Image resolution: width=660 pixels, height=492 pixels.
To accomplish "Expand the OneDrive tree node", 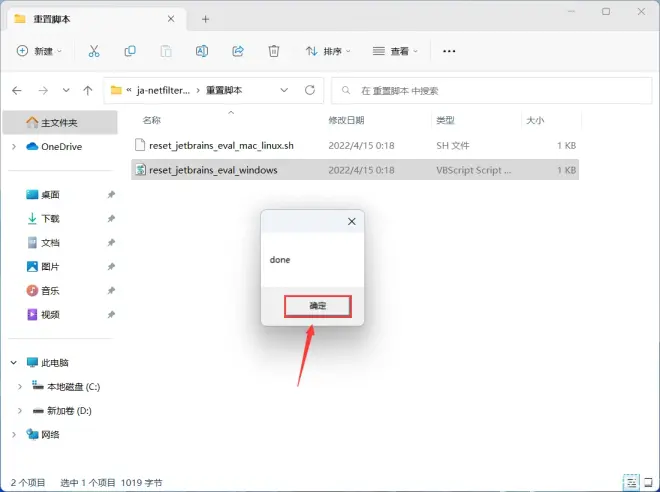I will click(x=14, y=146).
